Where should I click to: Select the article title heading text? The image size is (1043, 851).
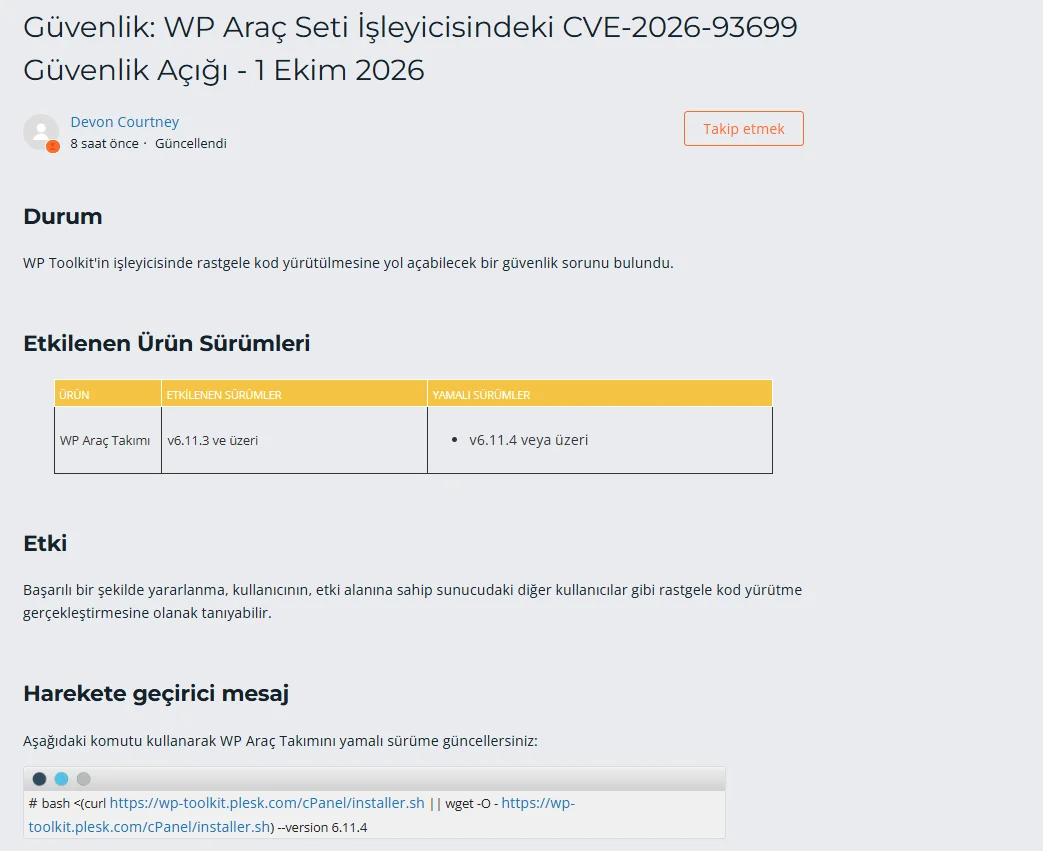410,49
